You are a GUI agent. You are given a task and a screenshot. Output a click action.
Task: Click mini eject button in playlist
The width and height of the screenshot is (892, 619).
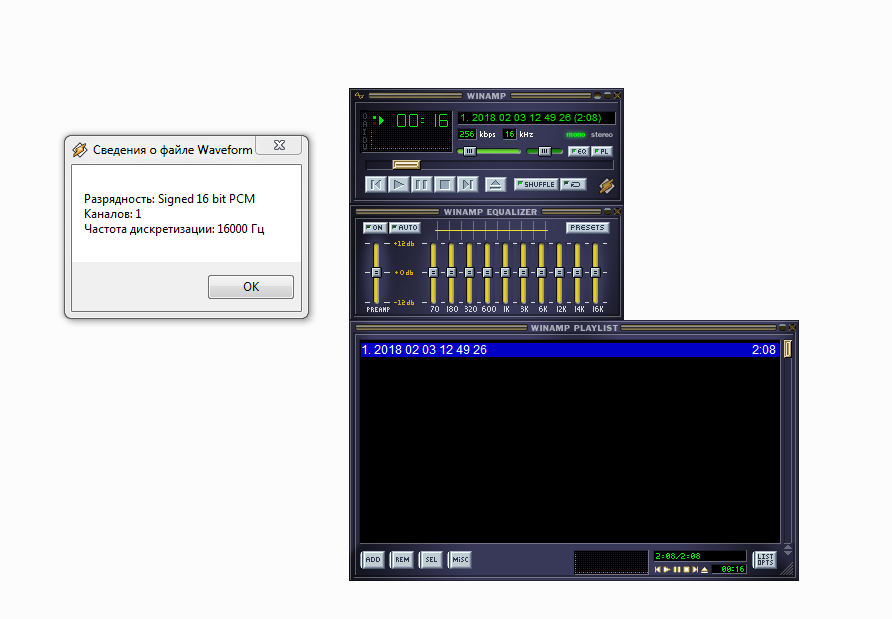pyautogui.click(x=704, y=570)
